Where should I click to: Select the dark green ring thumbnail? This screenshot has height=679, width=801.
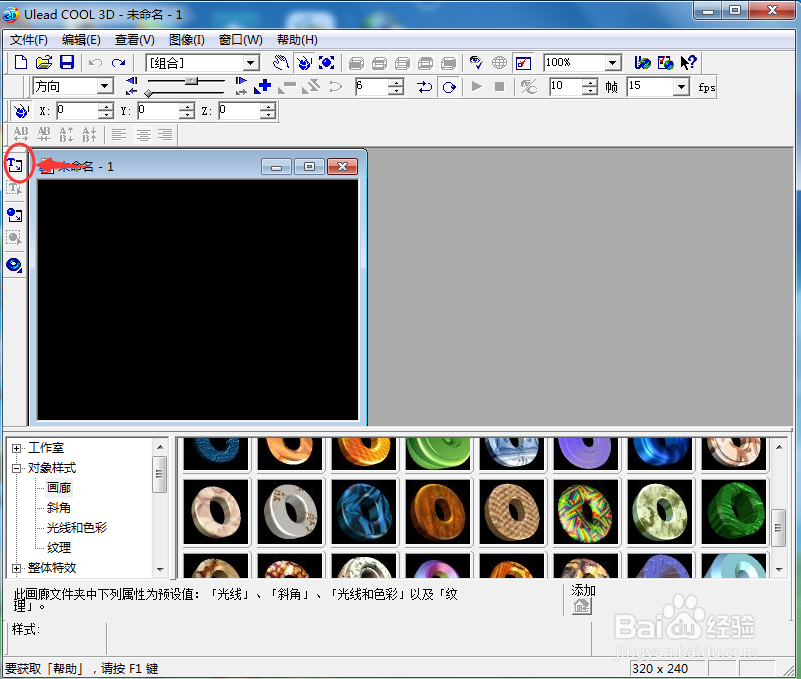point(734,511)
